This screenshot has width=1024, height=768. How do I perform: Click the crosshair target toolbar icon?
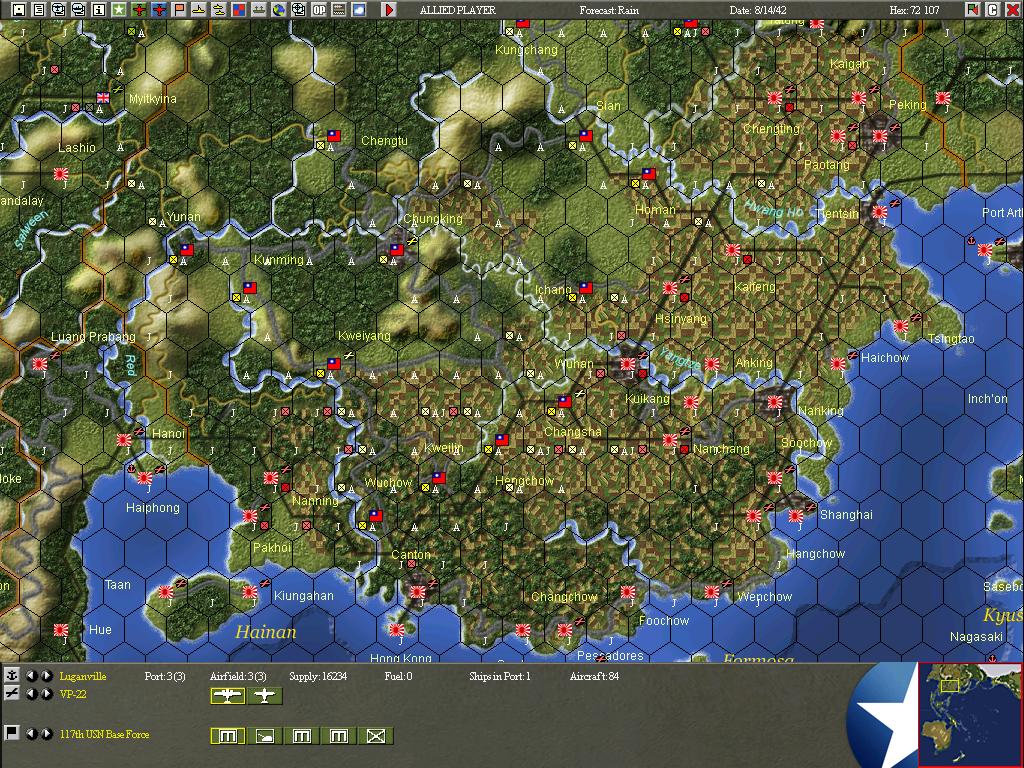point(299,10)
